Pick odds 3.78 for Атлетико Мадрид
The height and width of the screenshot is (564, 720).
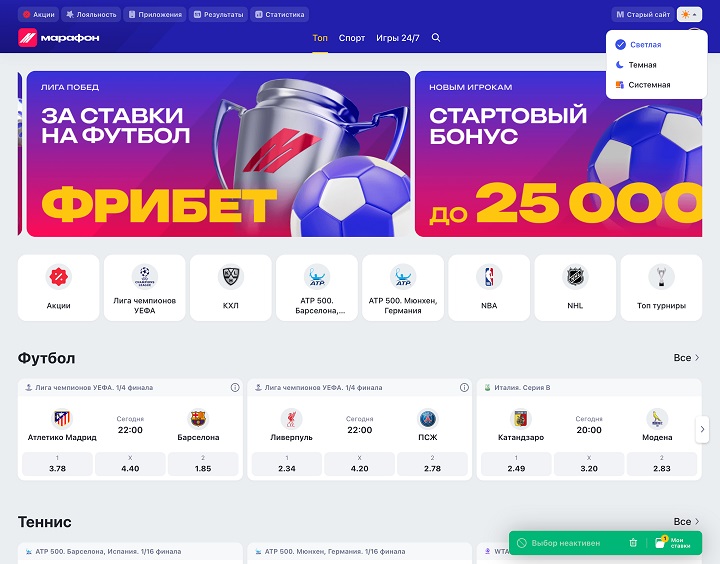click(x=57, y=464)
